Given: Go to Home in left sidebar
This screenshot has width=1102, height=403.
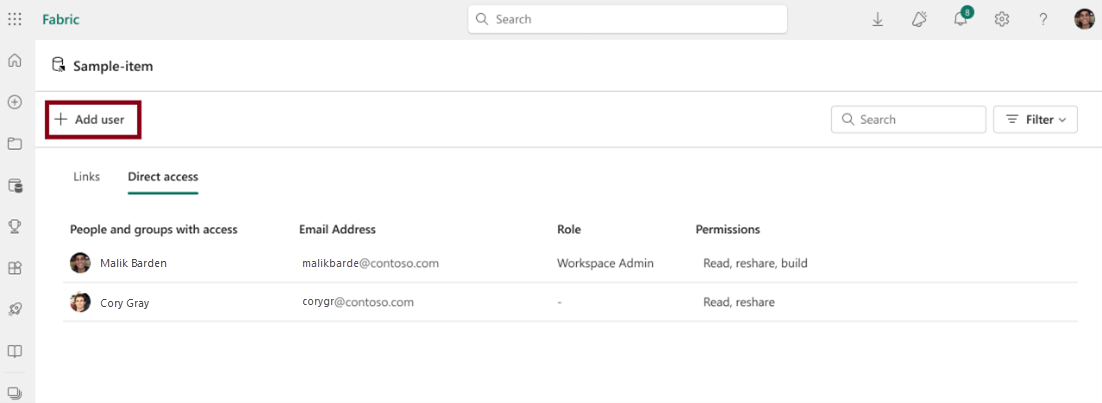Looking at the screenshot, I should [14, 61].
